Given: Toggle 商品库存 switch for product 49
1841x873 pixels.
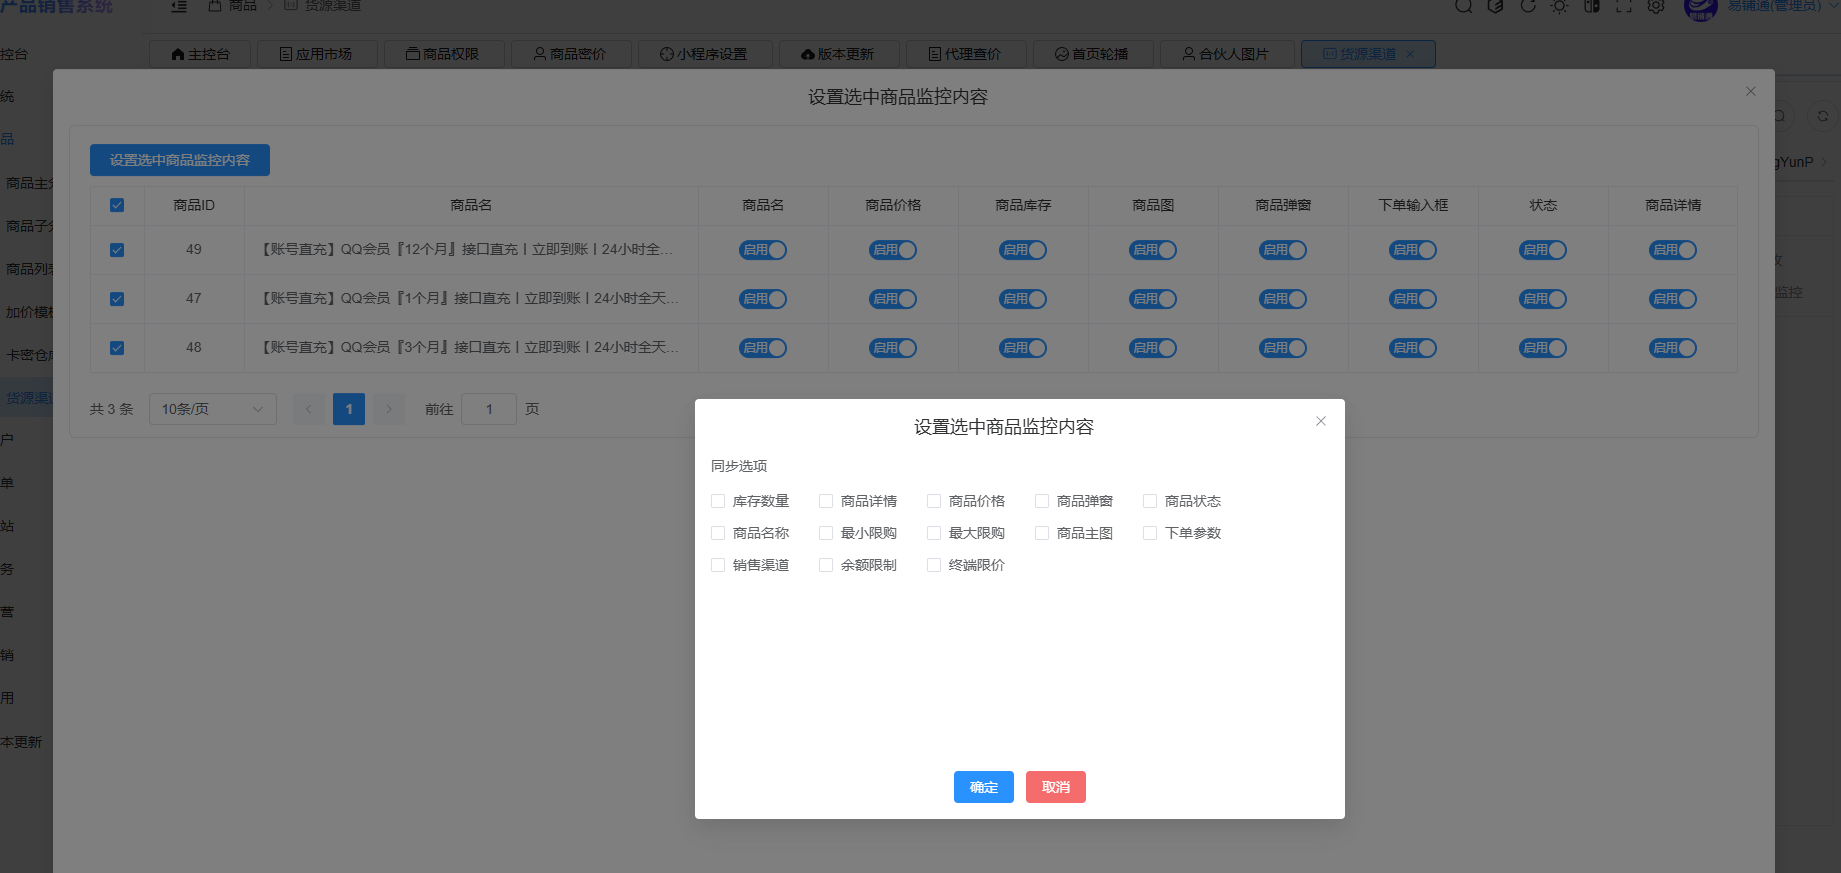Looking at the screenshot, I should [1023, 250].
